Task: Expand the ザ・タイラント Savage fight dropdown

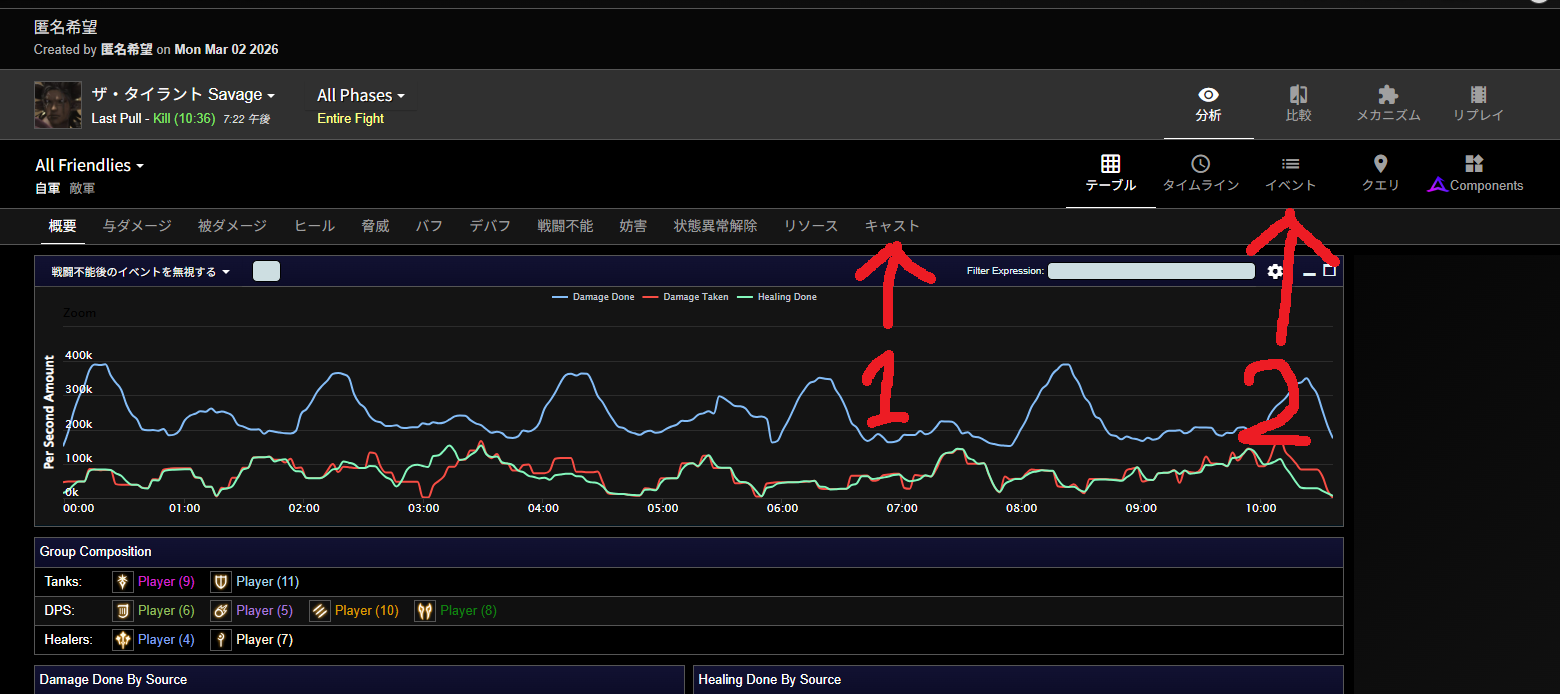Action: click(183, 95)
